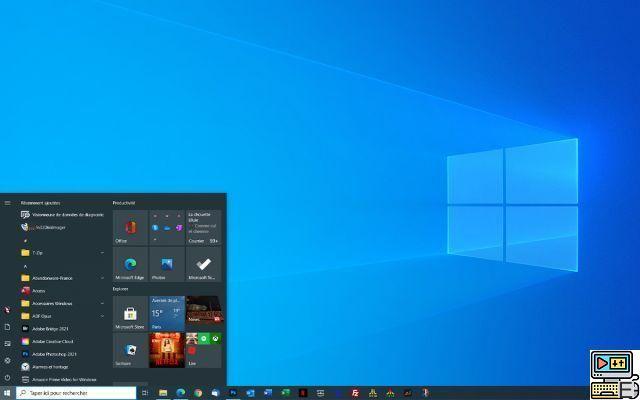Open Outlook from taskbar
Screen dimensions: 640x400
tap(251, 393)
